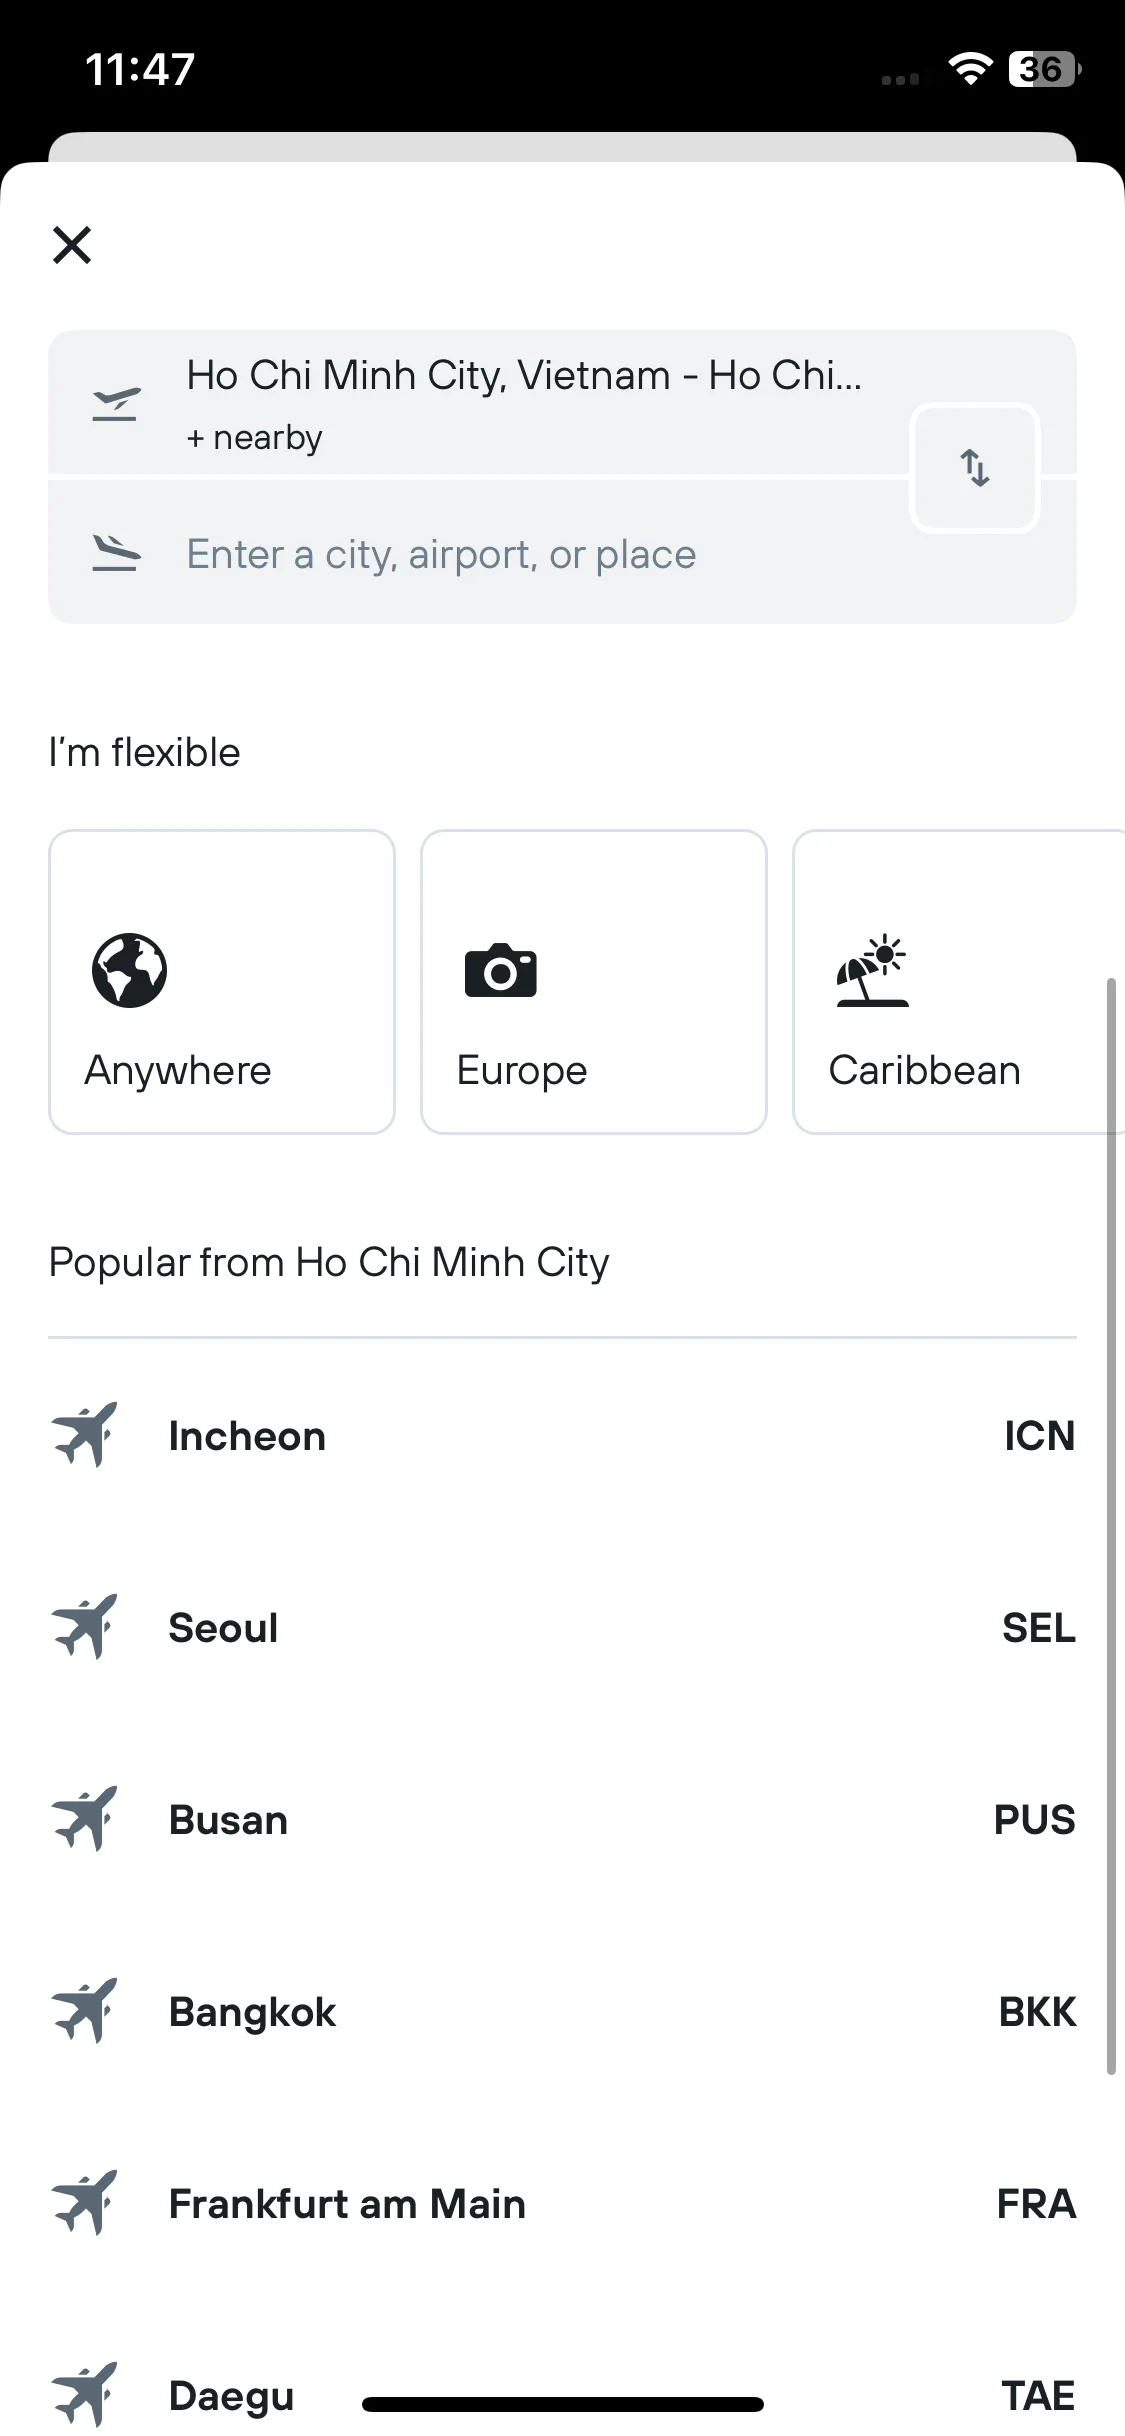Viewport: 1125px width, 2436px height.
Task: Tap the airplane icon next to Incheon
Action: tap(85, 1435)
